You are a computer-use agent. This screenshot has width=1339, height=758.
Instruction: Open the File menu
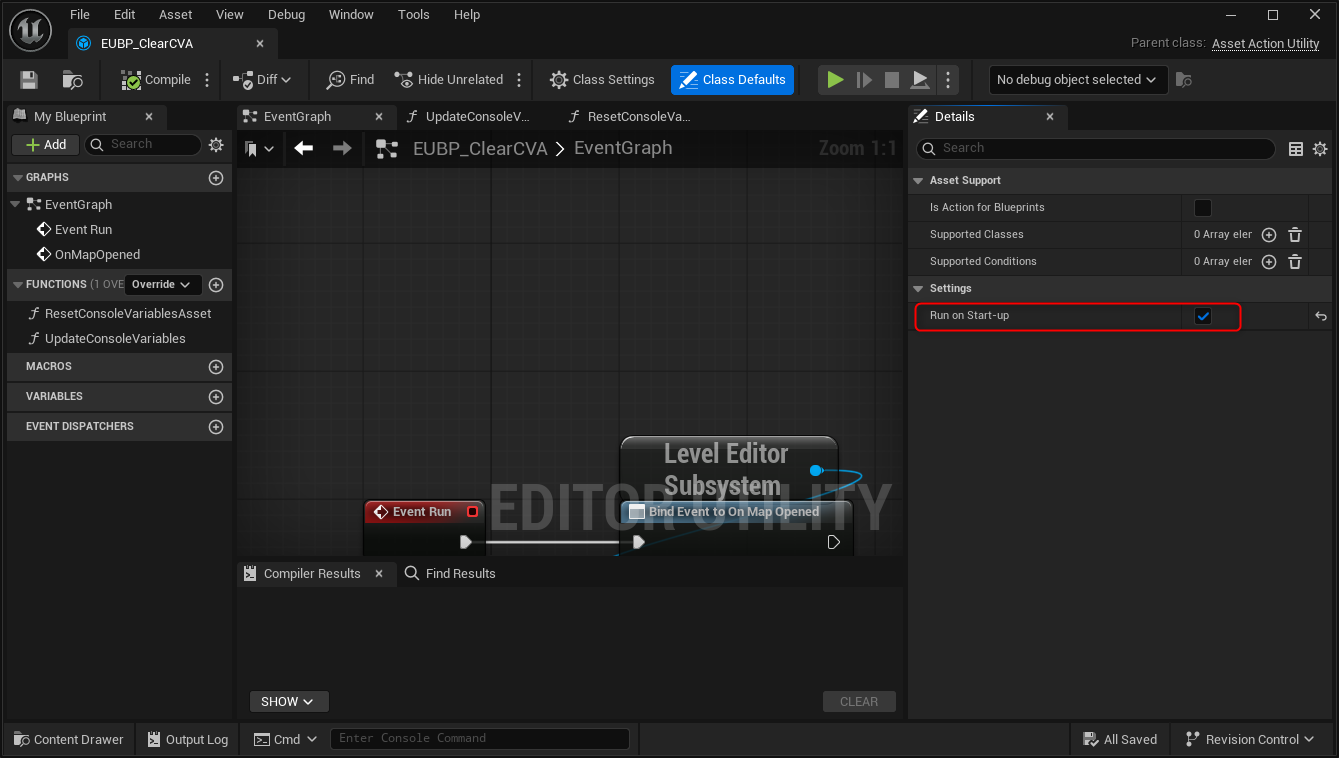80,15
